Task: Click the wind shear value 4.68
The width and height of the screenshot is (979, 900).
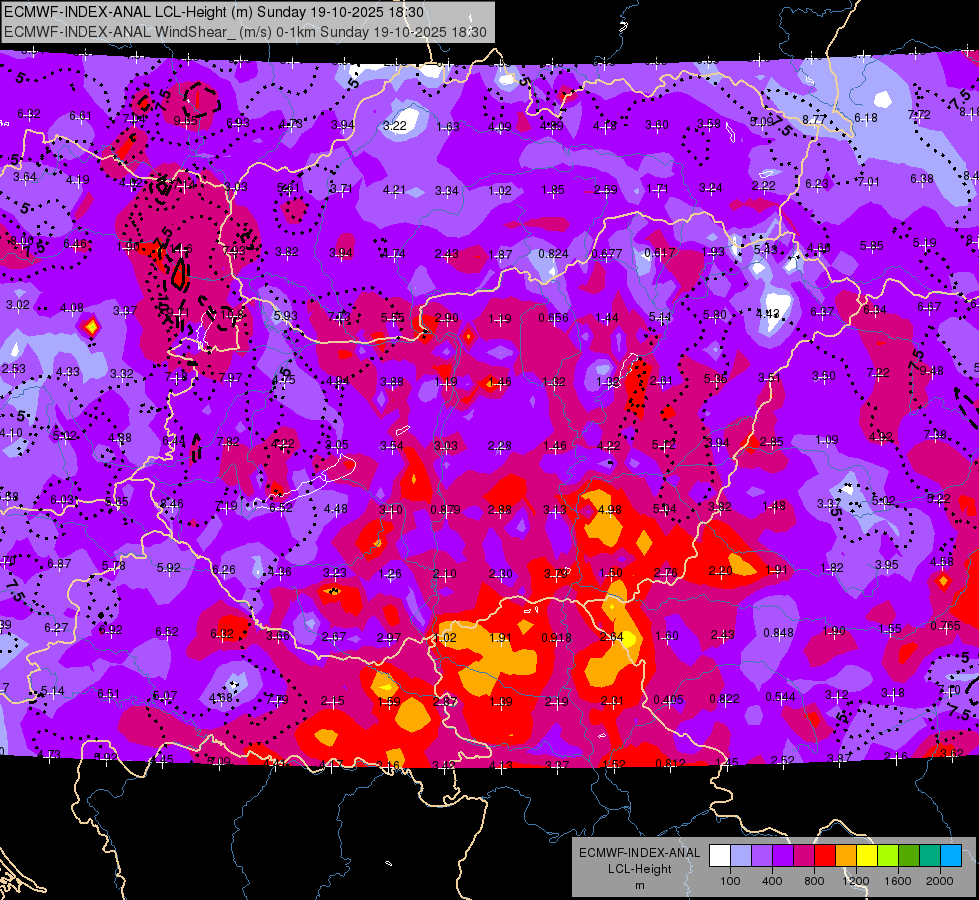Action: [x=220, y=698]
